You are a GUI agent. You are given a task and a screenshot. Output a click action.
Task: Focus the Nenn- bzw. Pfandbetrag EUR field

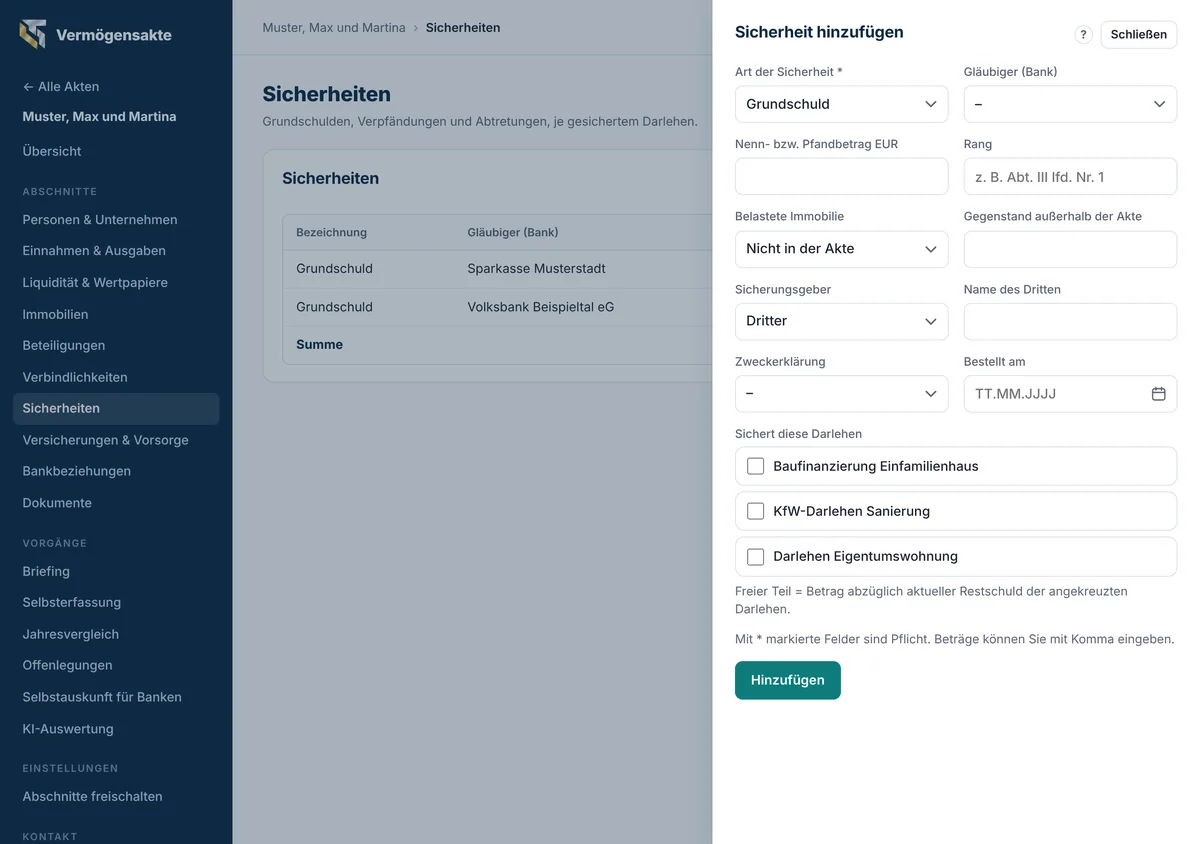pos(841,176)
